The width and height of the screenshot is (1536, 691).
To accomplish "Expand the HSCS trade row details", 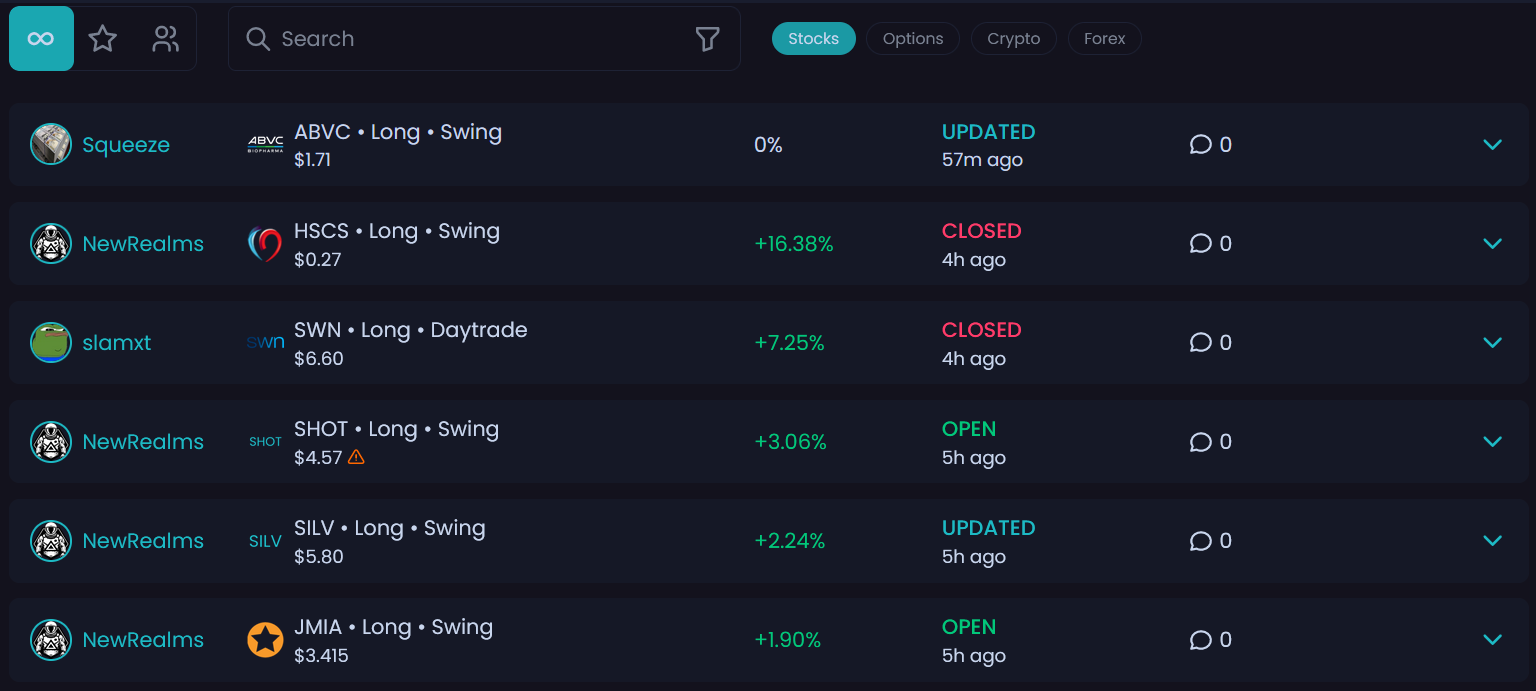I will tap(1492, 243).
